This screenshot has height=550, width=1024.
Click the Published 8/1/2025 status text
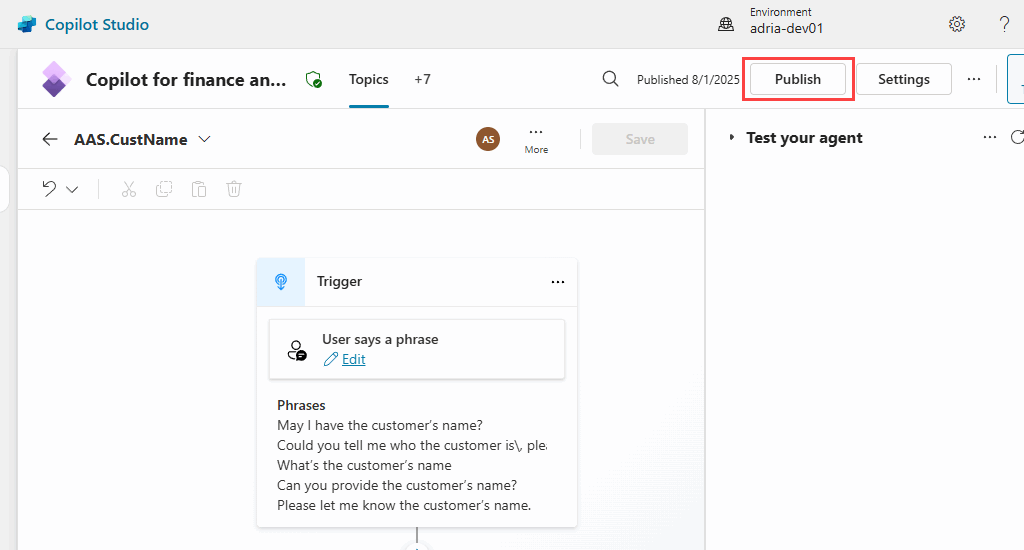pos(688,79)
